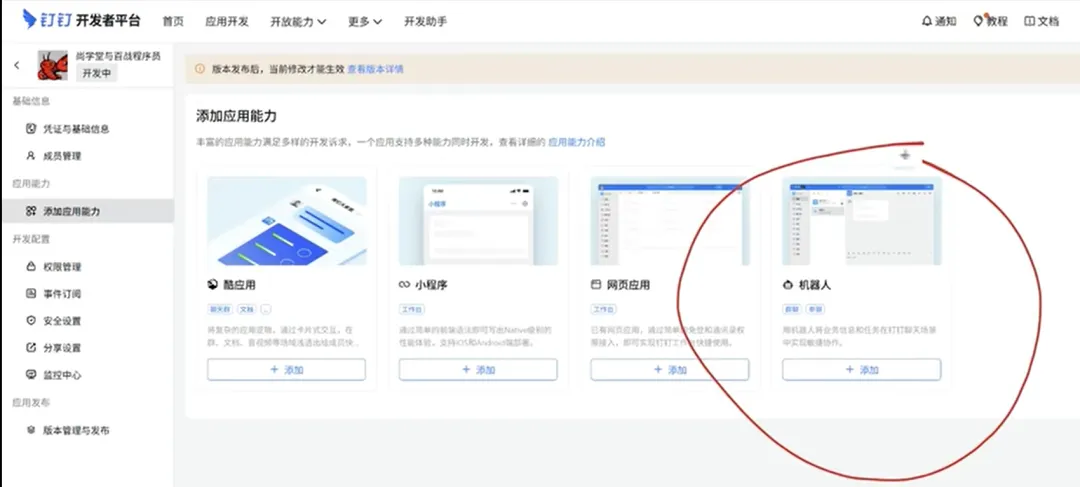This screenshot has height=487, width=1080.
Task: Click the warning icon in version banner
Action: pos(200,69)
